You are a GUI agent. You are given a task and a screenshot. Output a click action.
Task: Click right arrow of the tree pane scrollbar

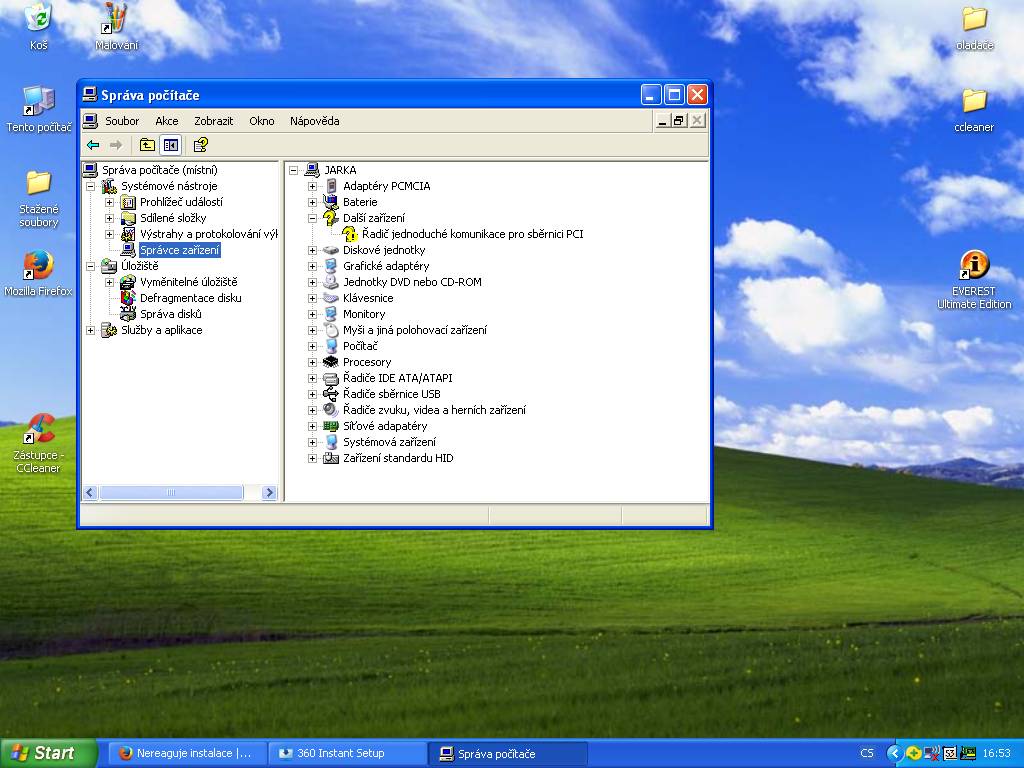[x=269, y=492]
